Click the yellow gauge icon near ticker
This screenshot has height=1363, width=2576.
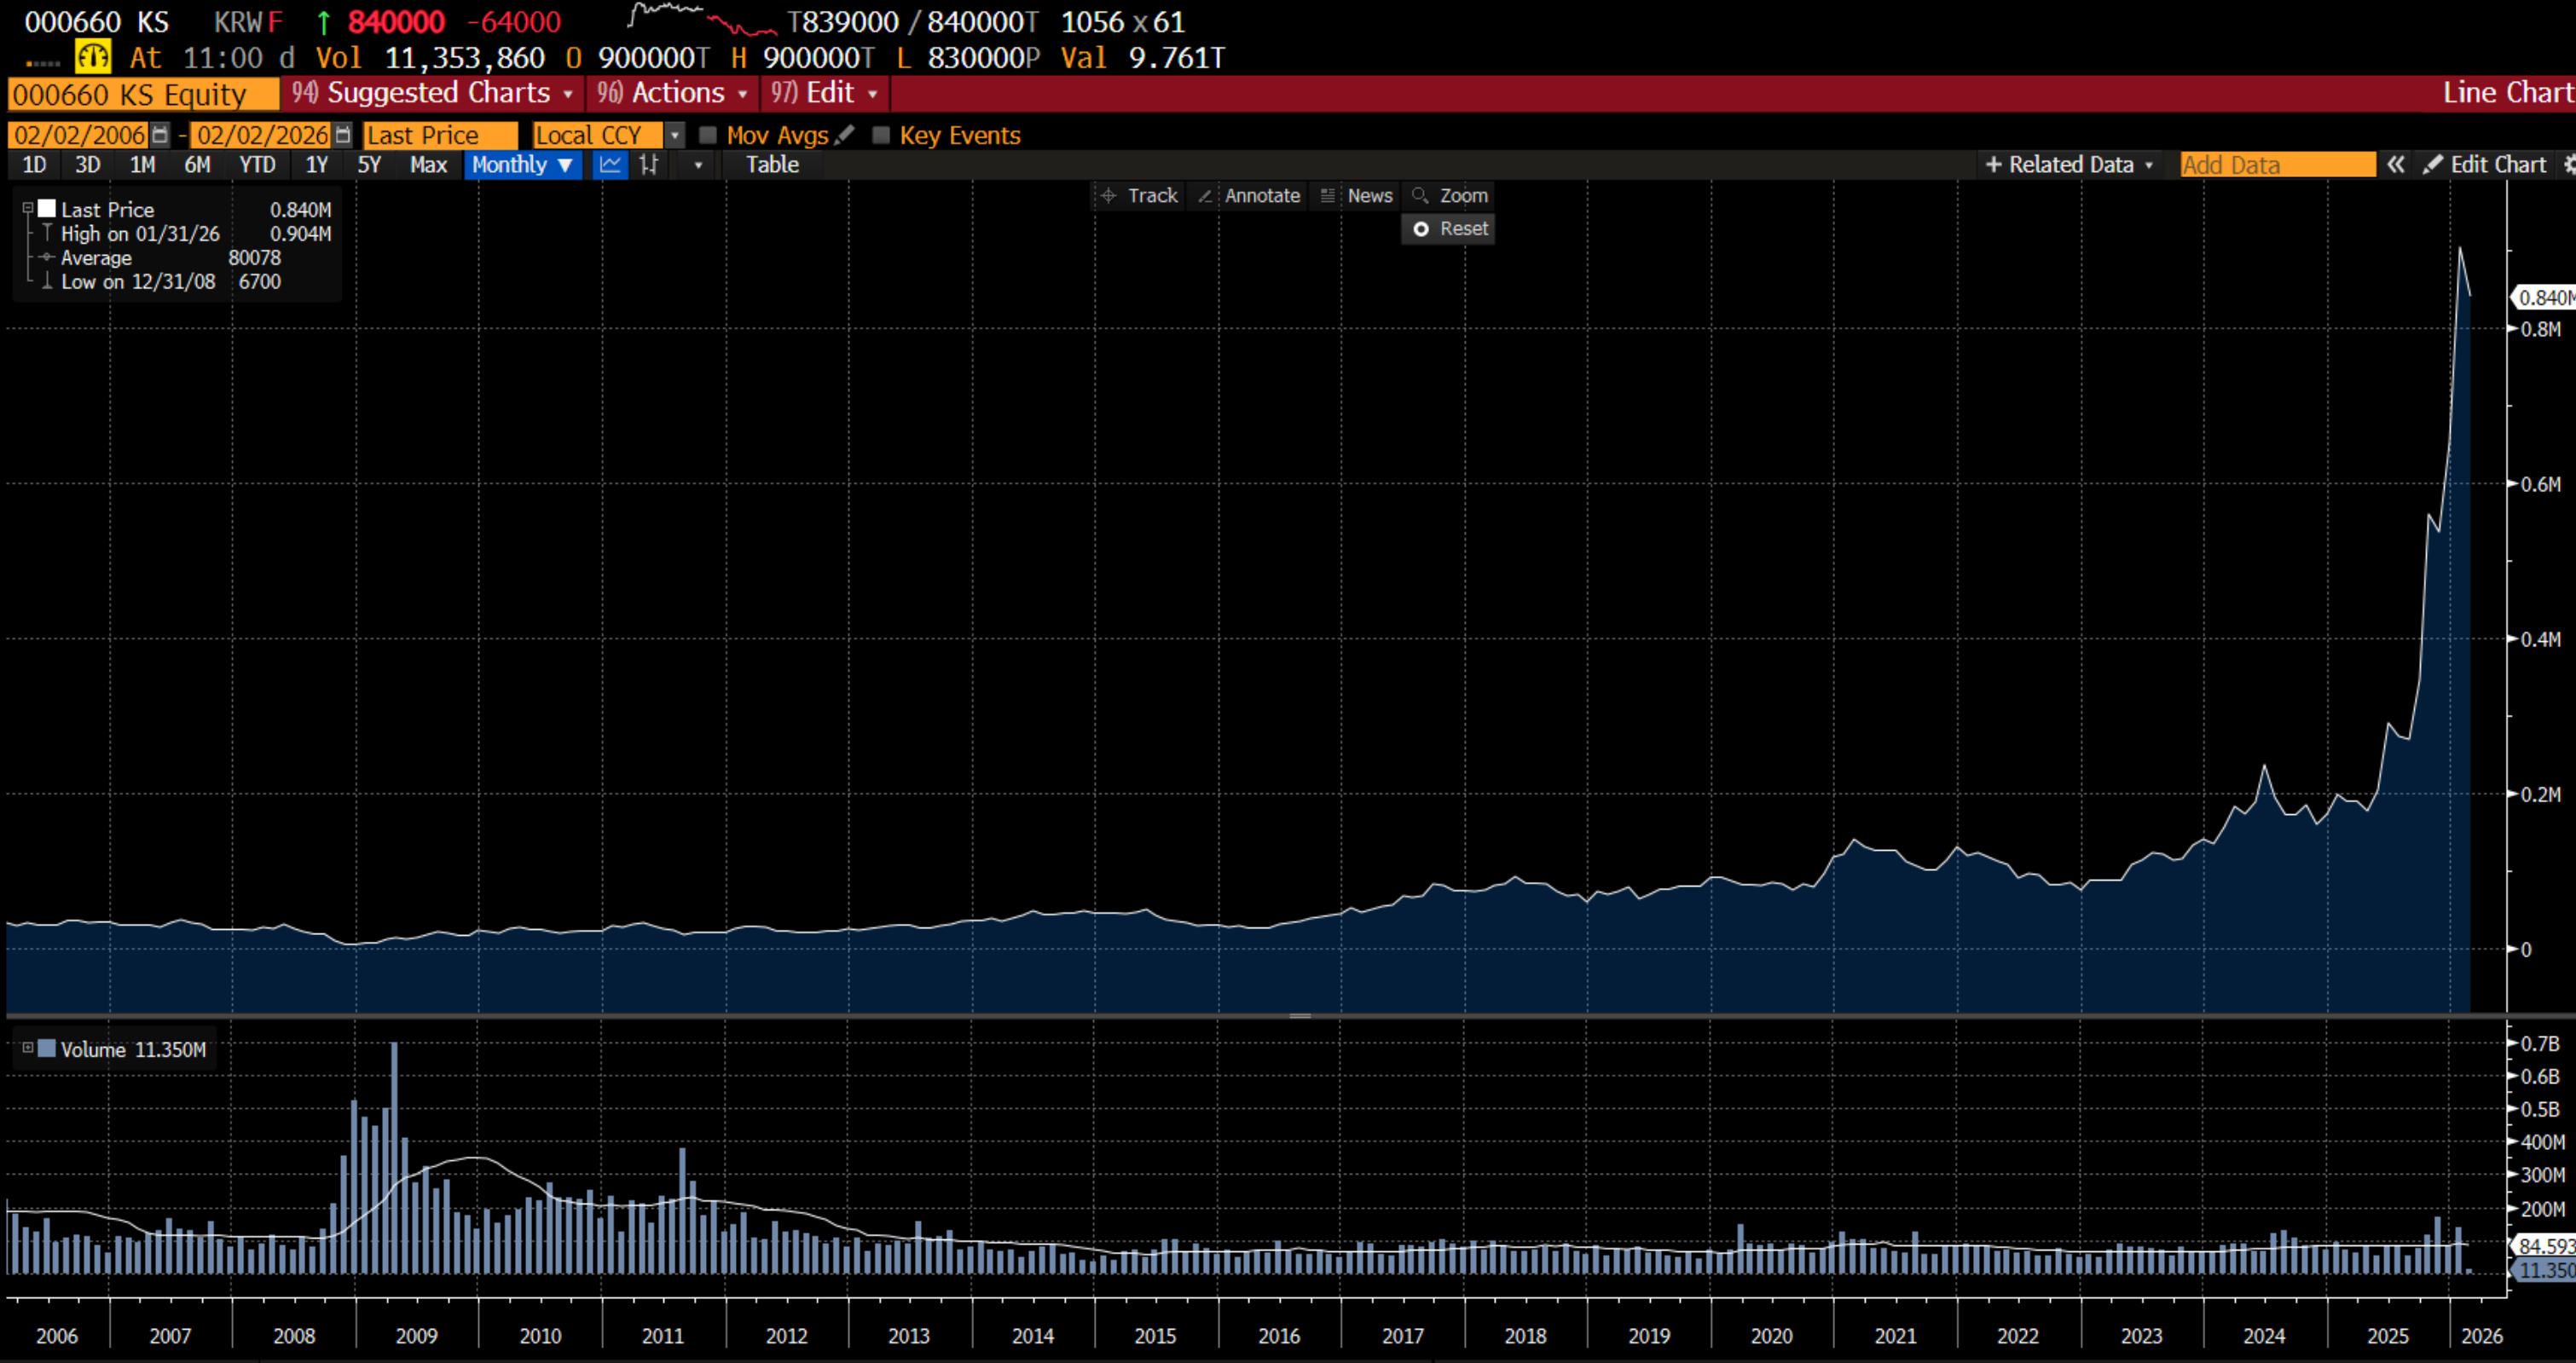point(93,57)
